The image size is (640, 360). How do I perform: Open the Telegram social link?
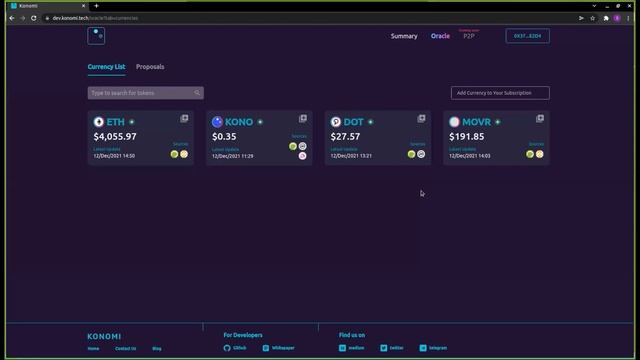click(x=433, y=348)
